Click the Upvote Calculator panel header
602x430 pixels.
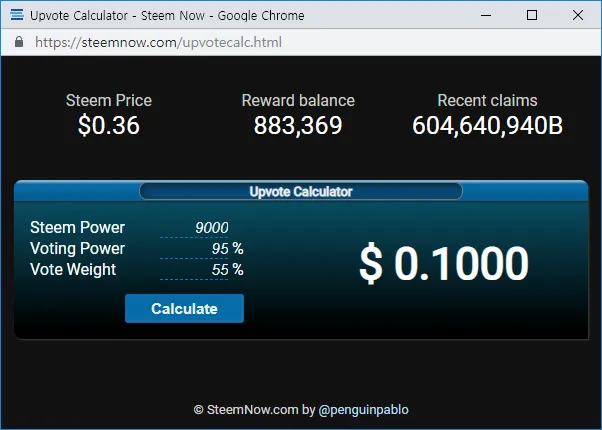301,191
